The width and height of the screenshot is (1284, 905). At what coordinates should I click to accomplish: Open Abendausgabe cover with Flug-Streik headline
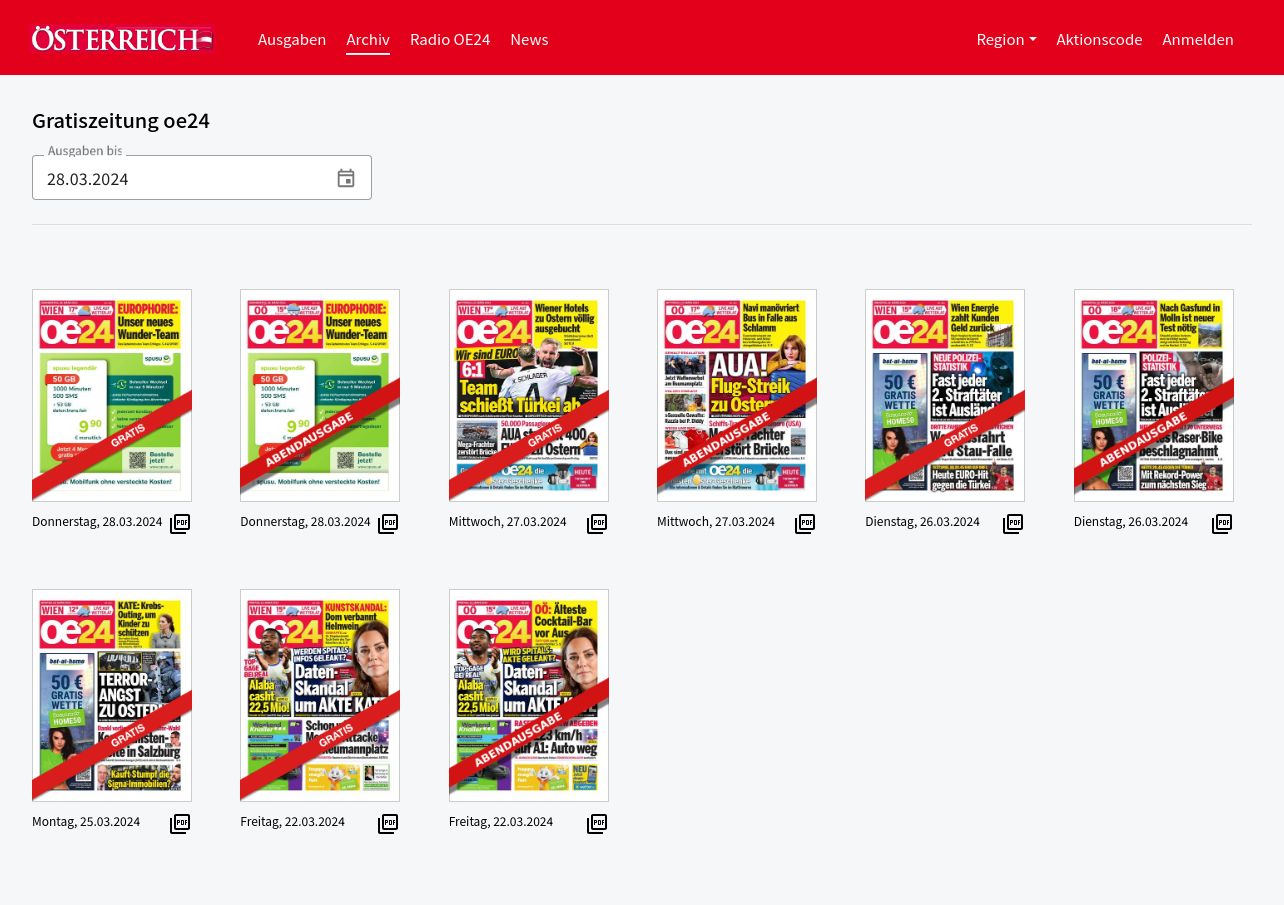tap(737, 395)
